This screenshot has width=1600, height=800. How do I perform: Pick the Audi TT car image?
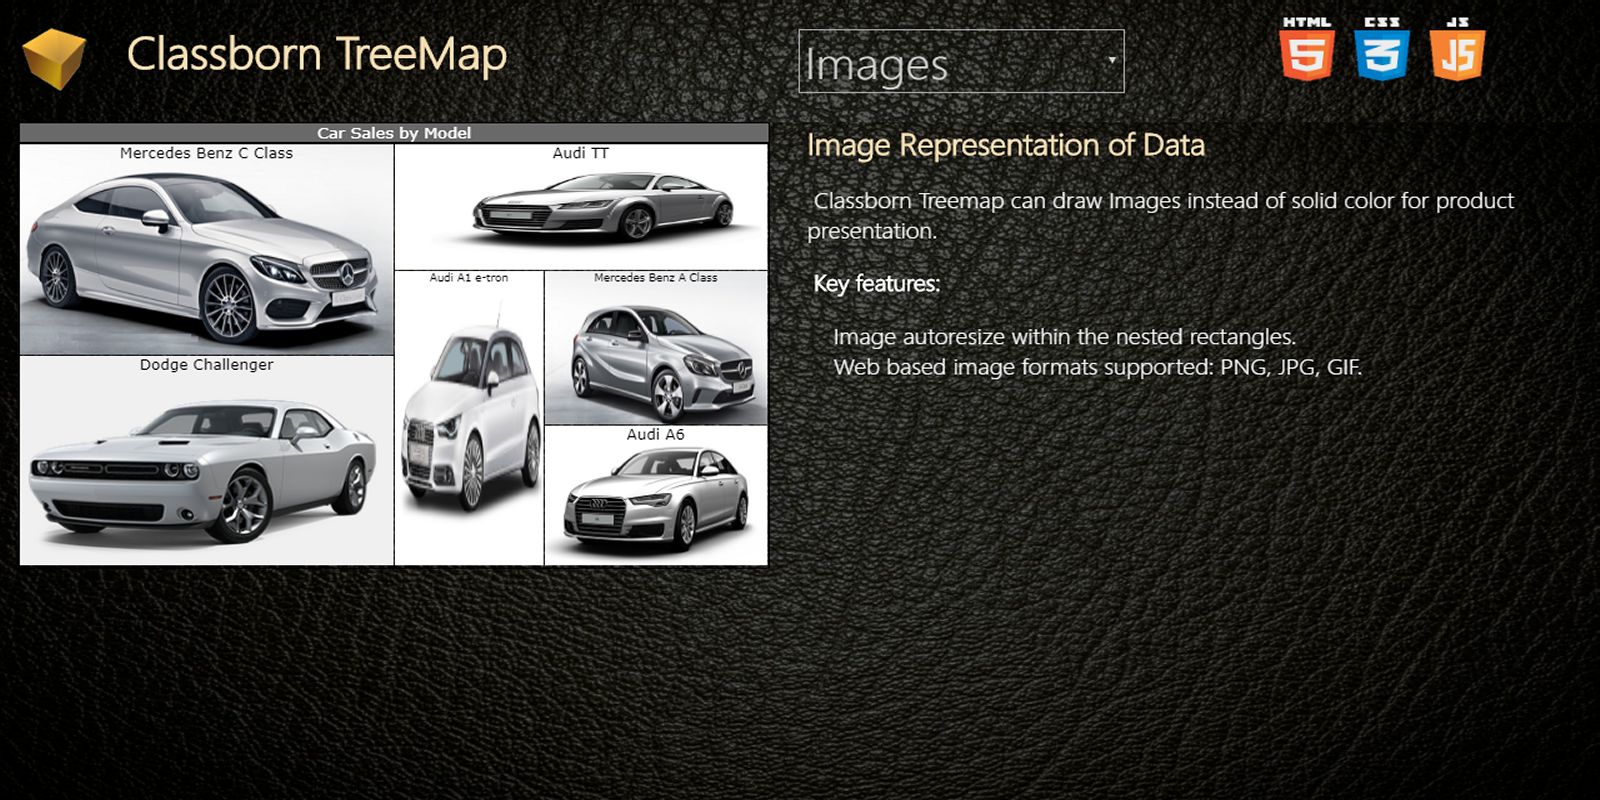point(600,208)
